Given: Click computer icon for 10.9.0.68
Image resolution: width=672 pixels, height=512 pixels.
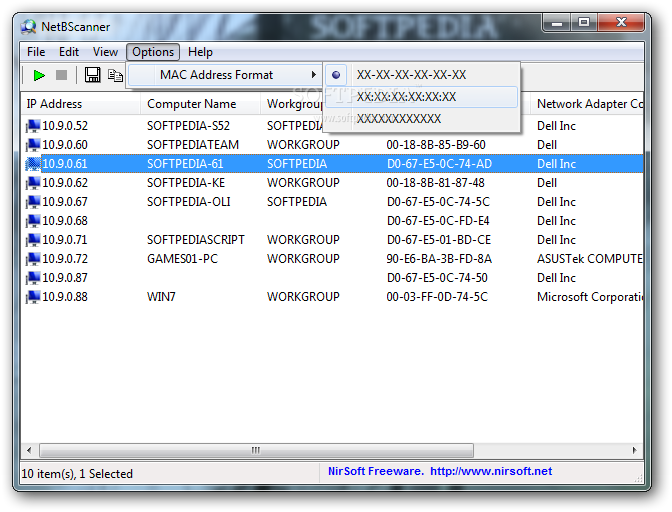Looking at the screenshot, I should tap(33, 221).
